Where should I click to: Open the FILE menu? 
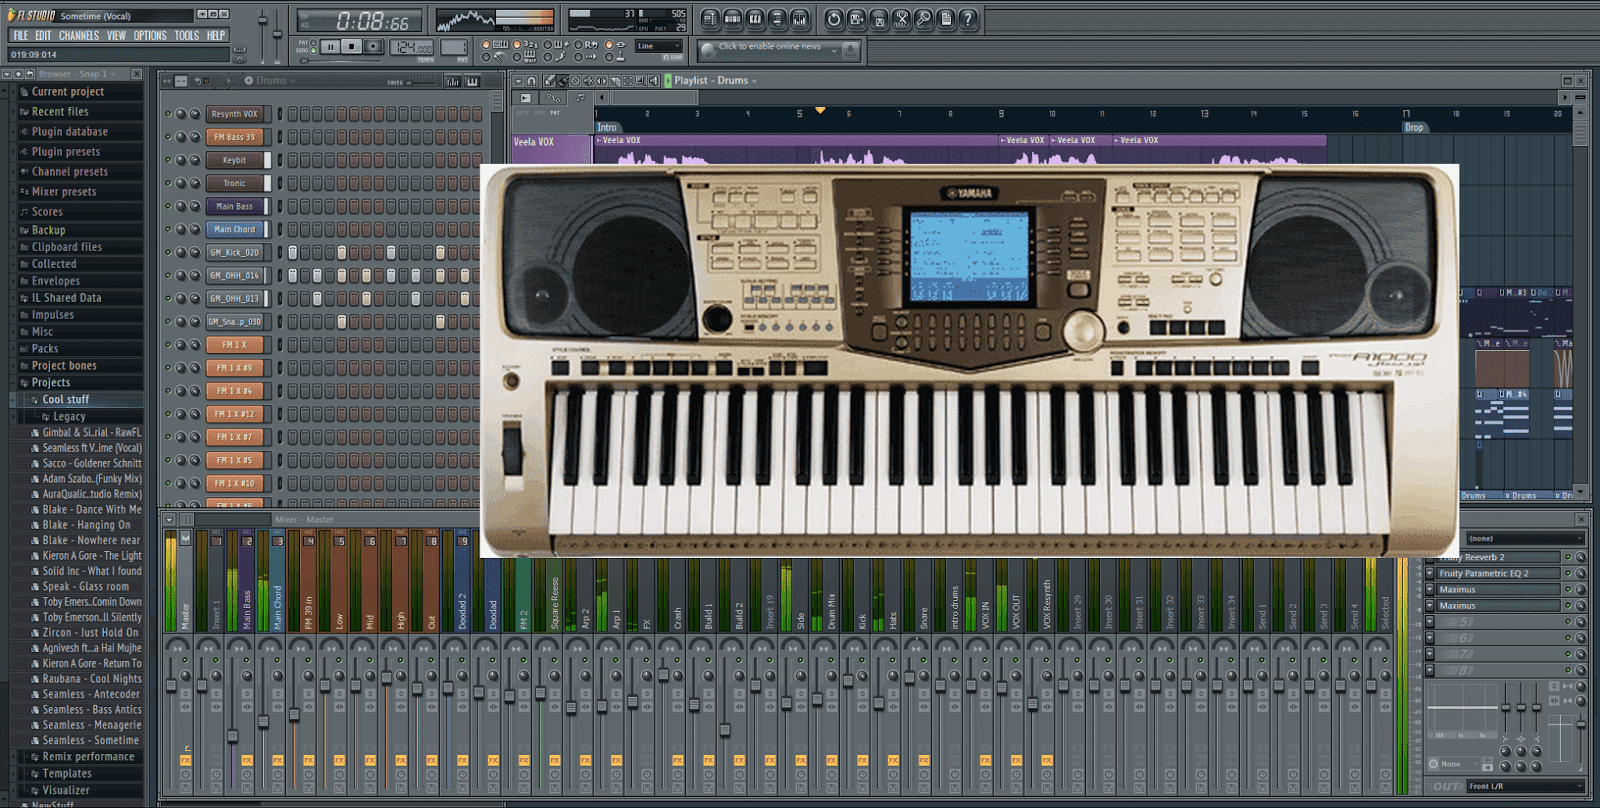point(20,35)
